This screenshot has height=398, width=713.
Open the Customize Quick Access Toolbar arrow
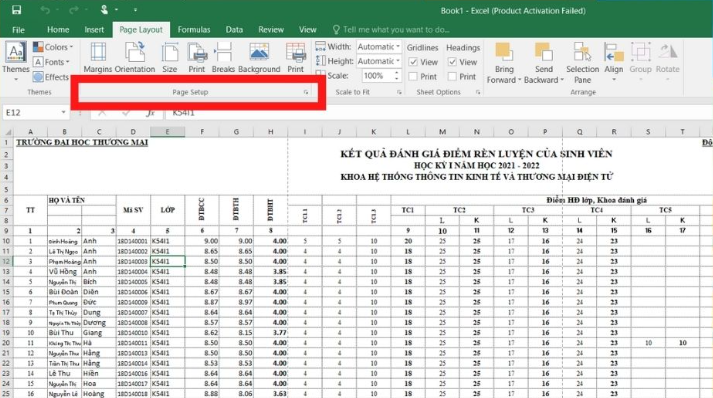[x=135, y=10]
